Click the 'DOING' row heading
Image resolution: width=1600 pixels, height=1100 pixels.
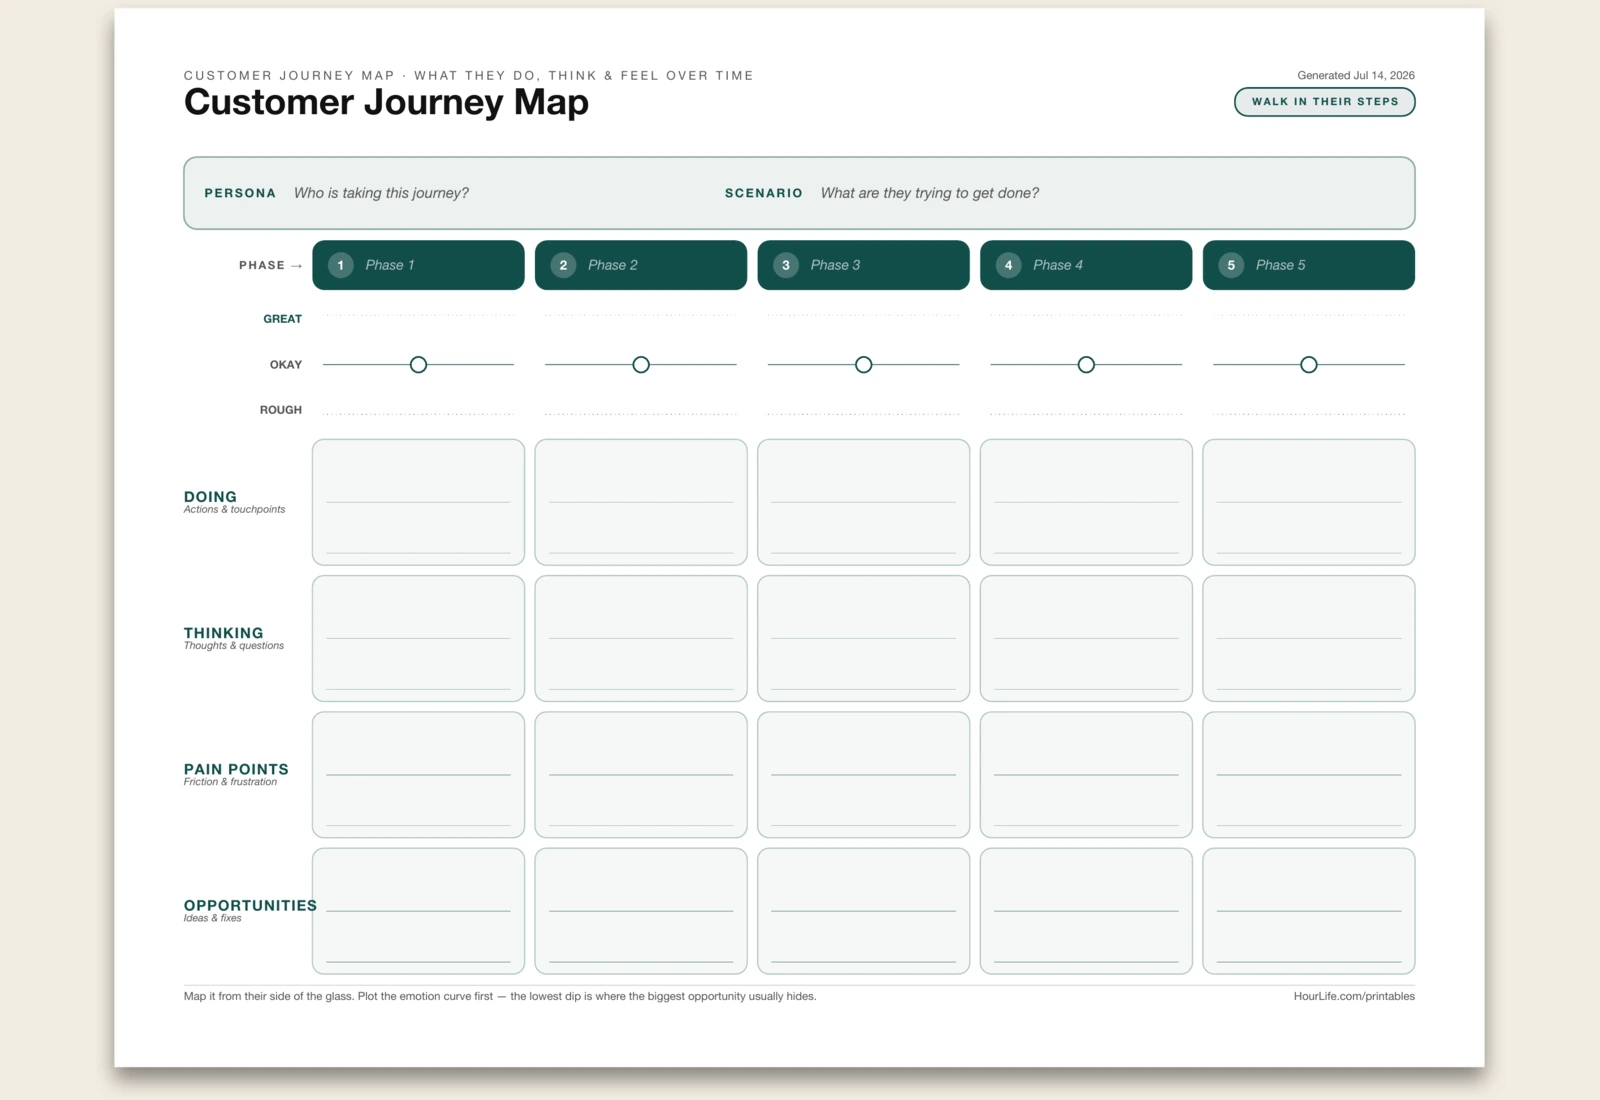pyautogui.click(x=210, y=497)
